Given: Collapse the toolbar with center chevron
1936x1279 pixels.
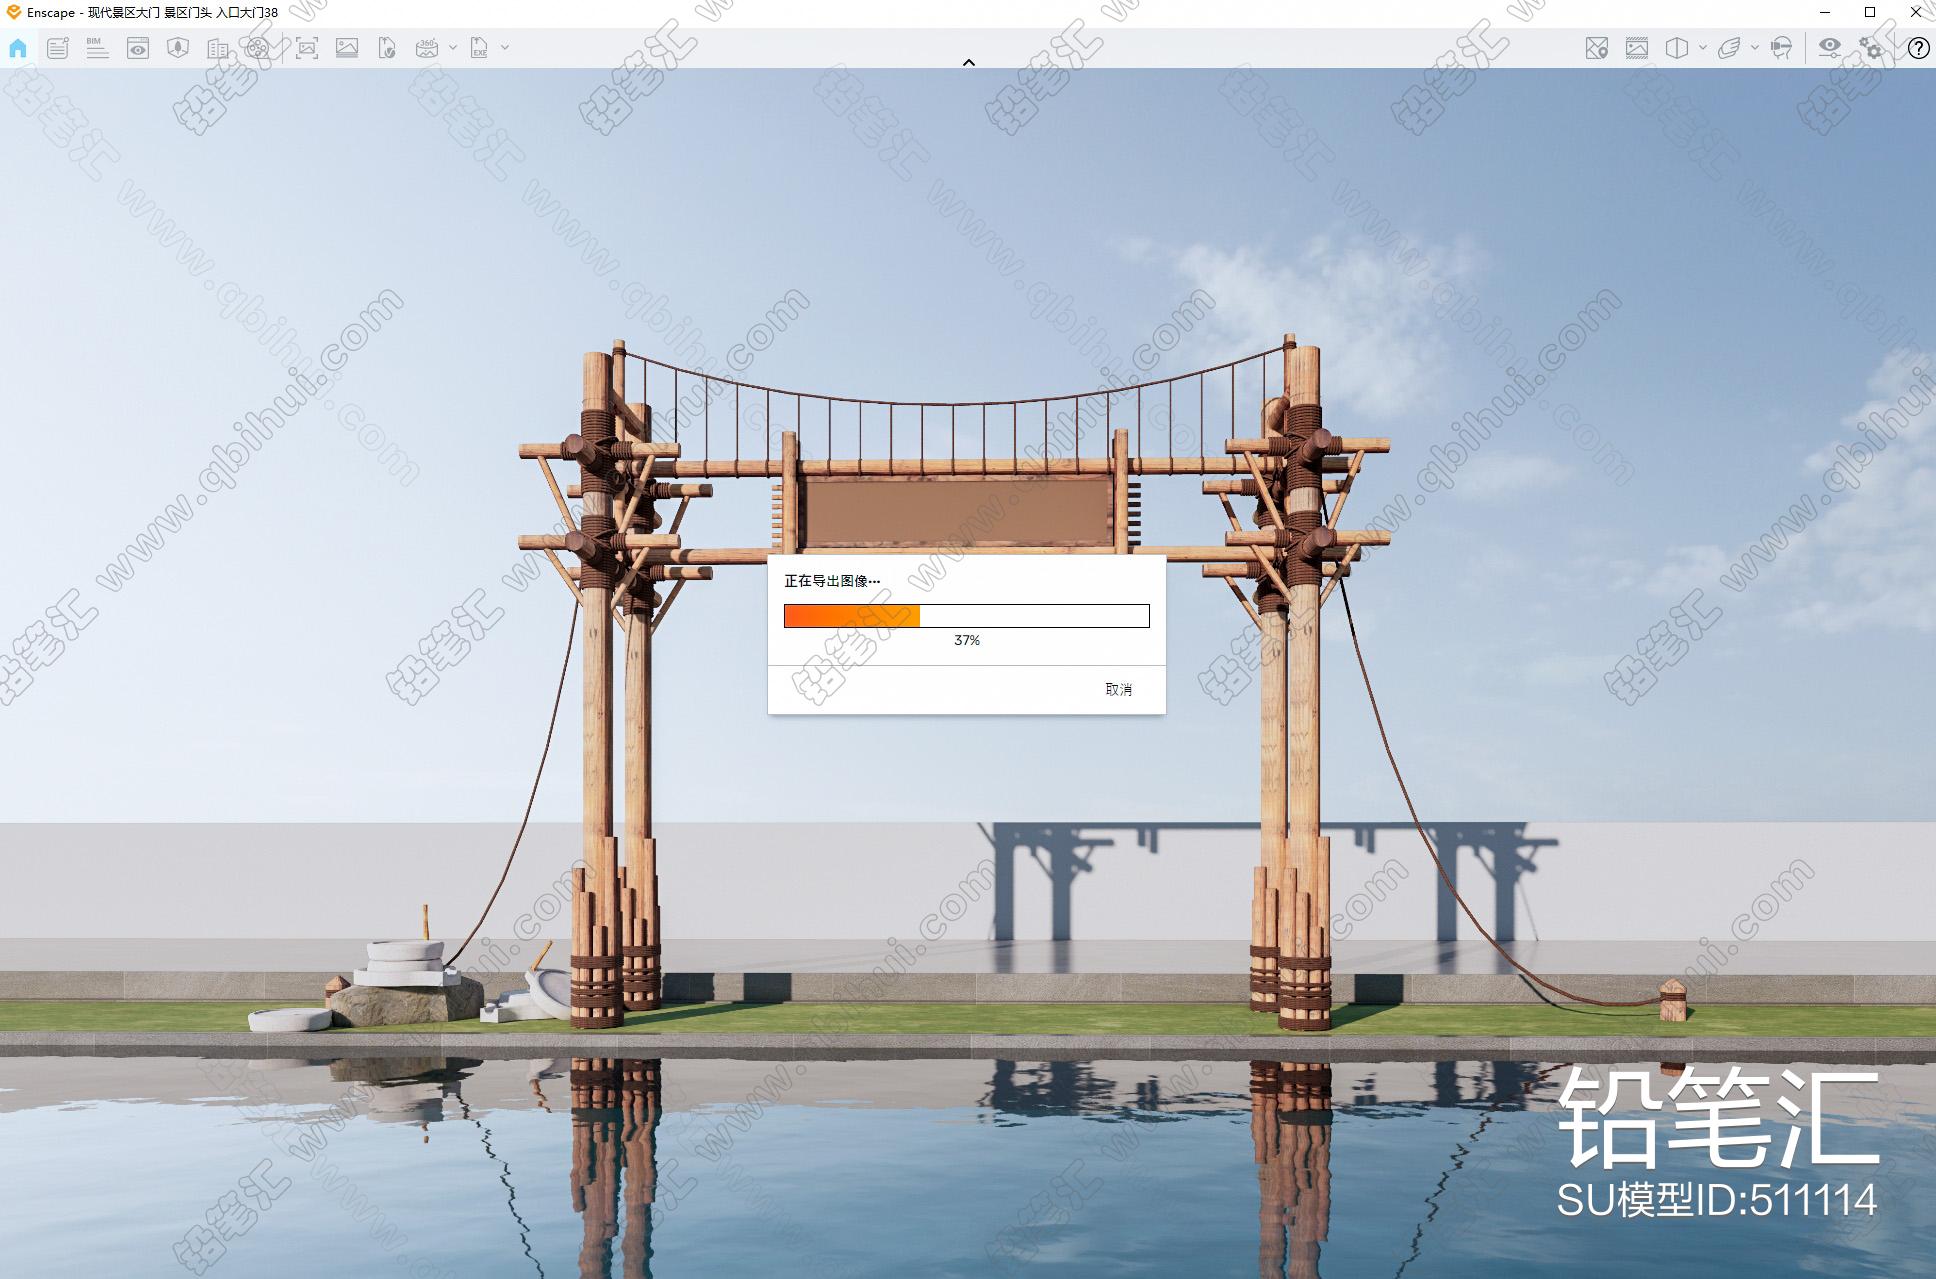Looking at the screenshot, I should (x=968, y=62).
